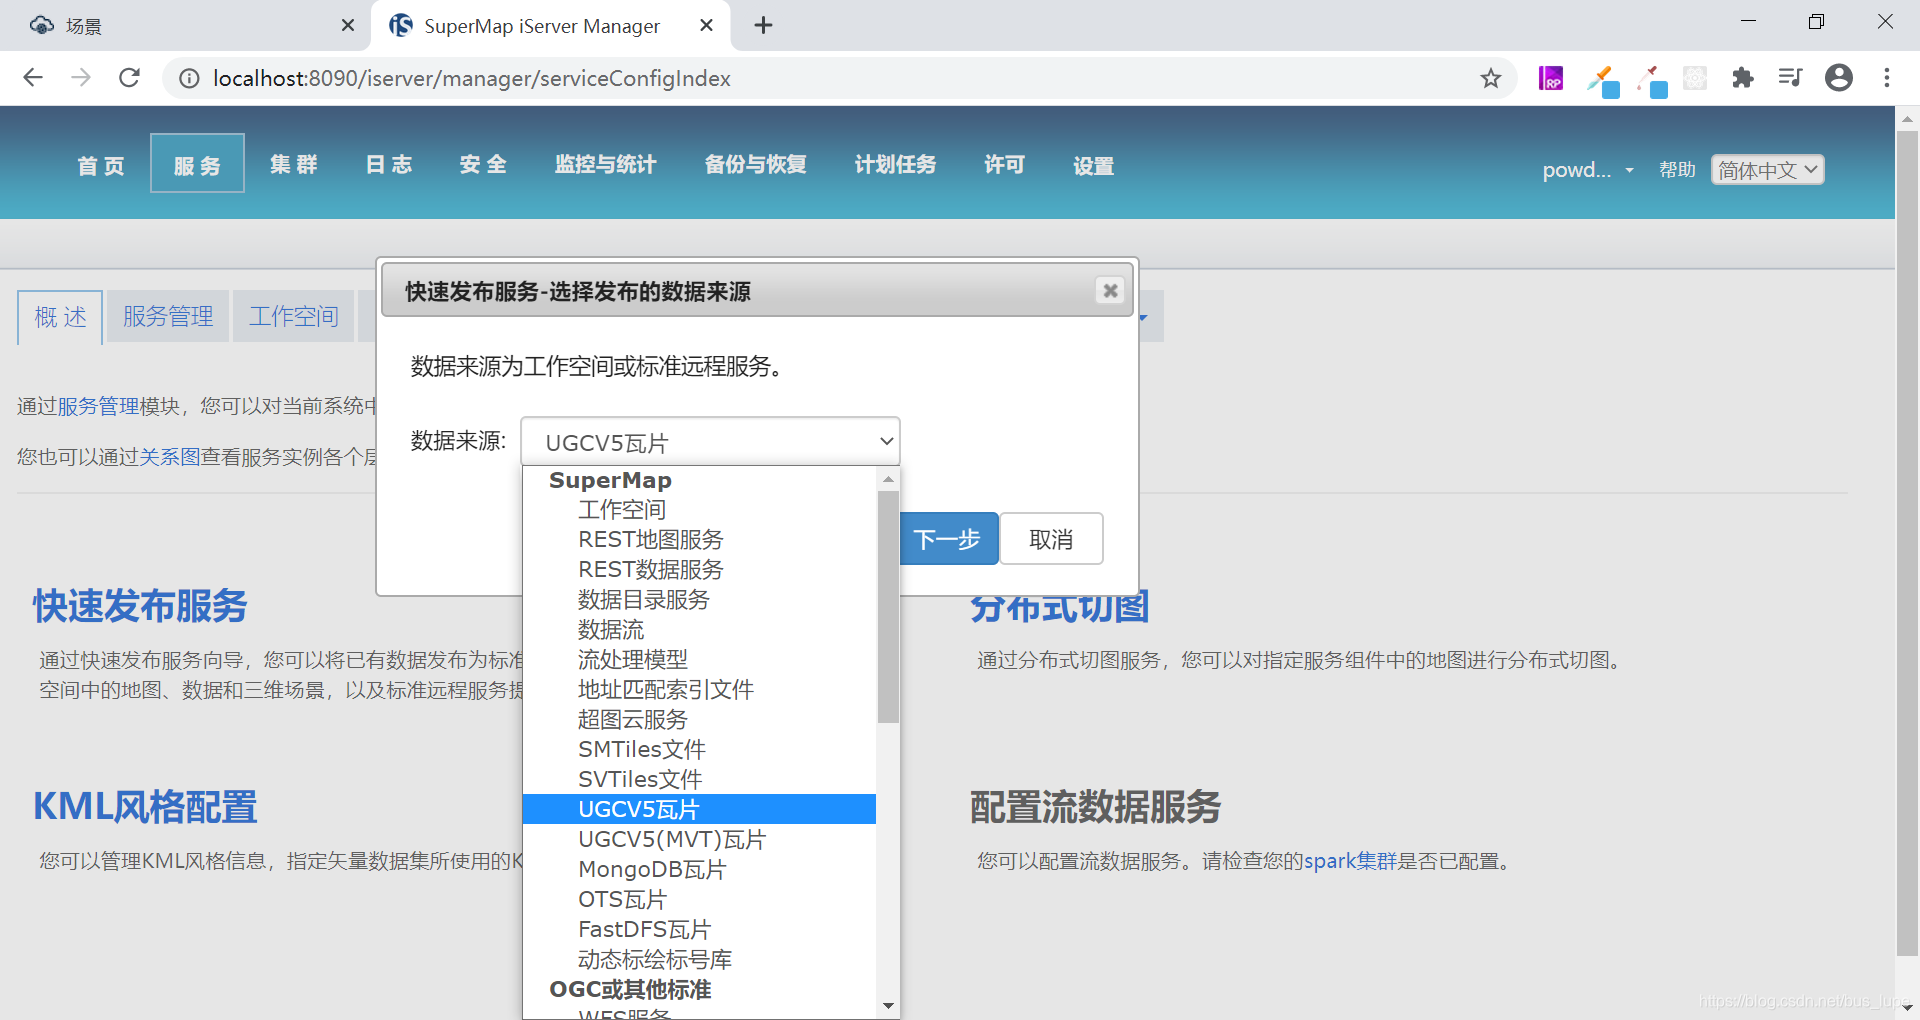The image size is (1920, 1020).
Task: Select UGCV5(MVT)瓦片 option
Action: [x=699, y=840]
